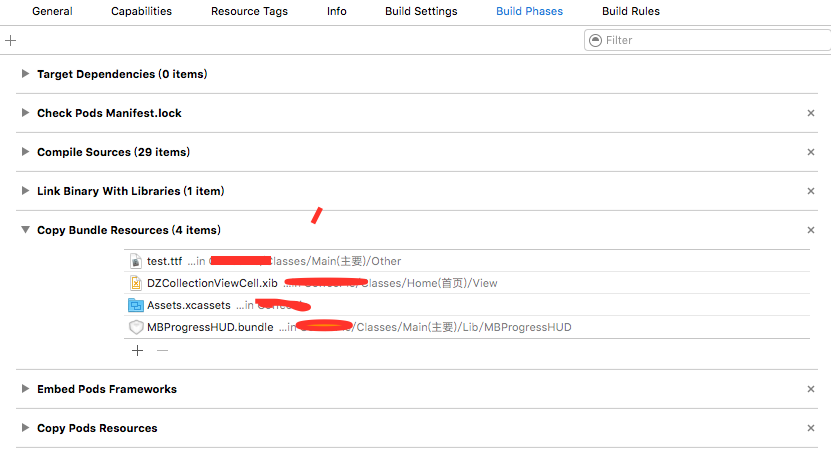The height and width of the screenshot is (455, 831).
Task: Go to the Build Rules tab
Action: coord(630,11)
